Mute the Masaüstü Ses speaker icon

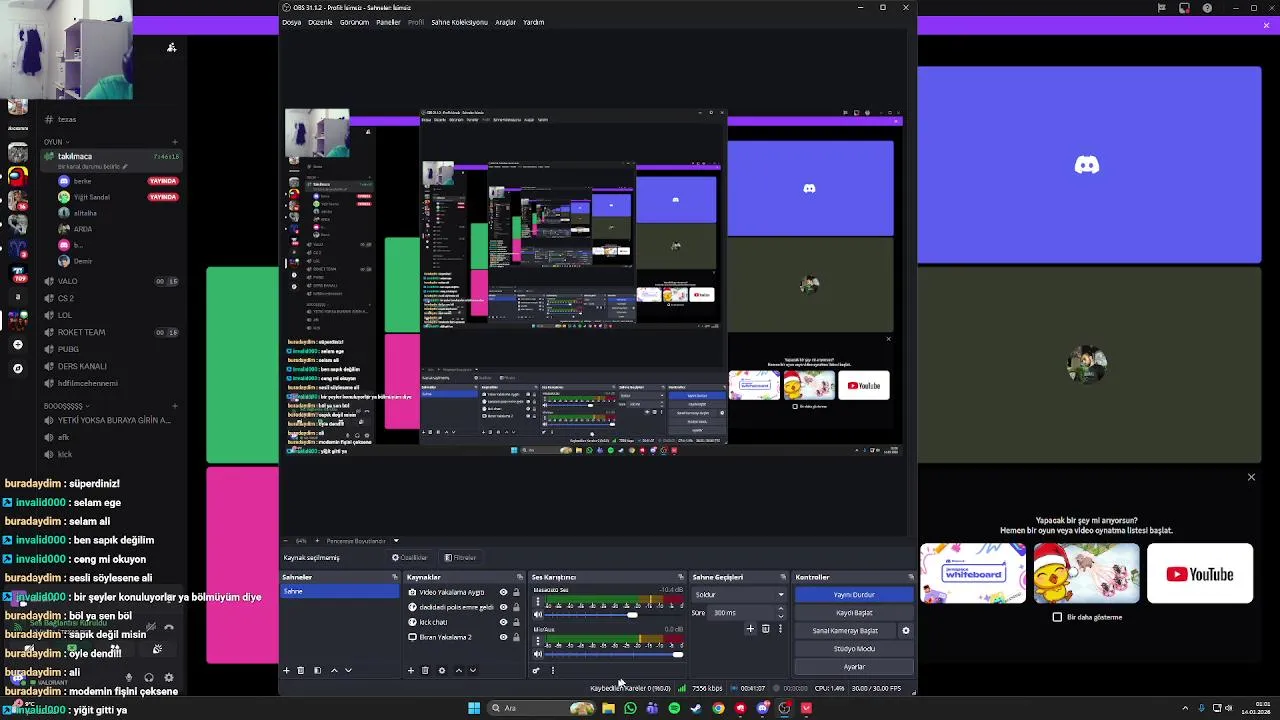538,615
